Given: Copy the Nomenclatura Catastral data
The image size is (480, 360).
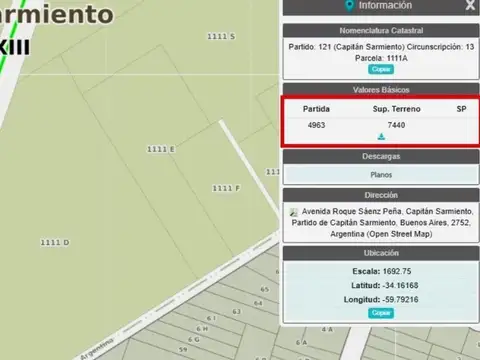Looking at the screenshot, I should (x=381, y=69).
